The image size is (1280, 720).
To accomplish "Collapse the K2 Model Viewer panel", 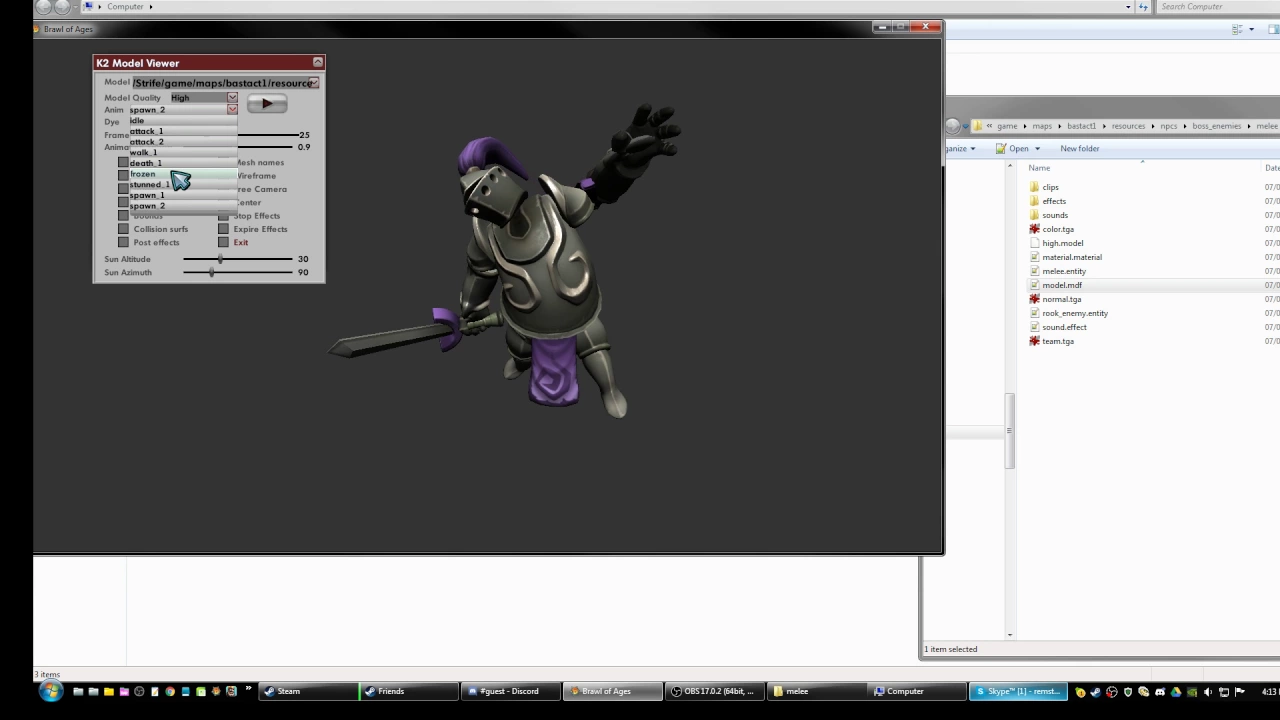I will pos(318,62).
